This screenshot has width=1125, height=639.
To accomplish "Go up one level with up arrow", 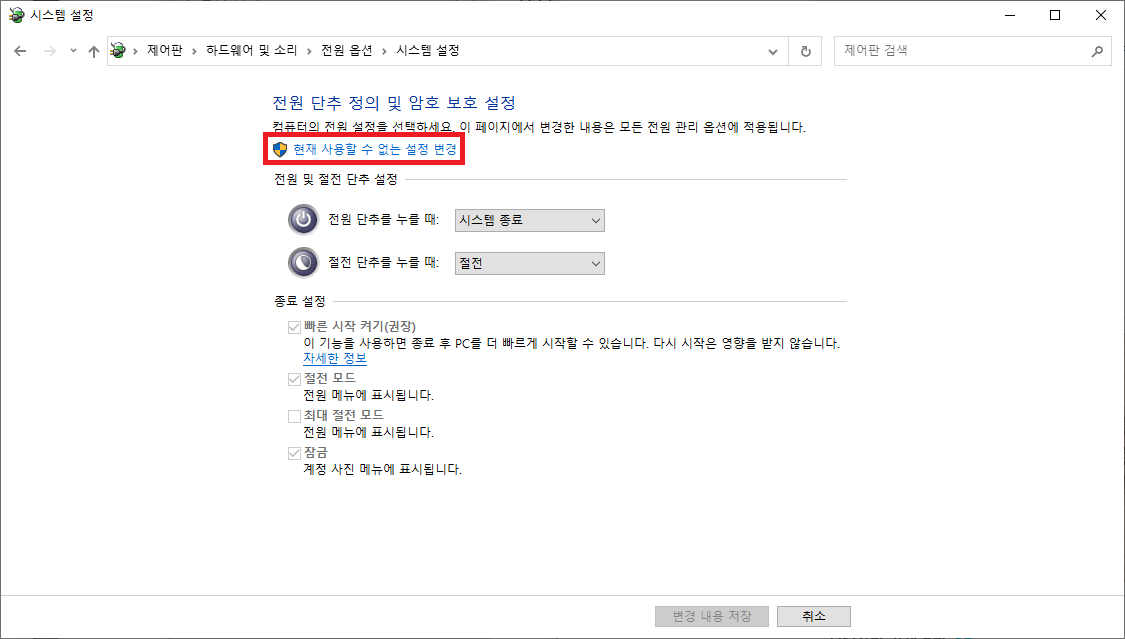I will (93, 51).
